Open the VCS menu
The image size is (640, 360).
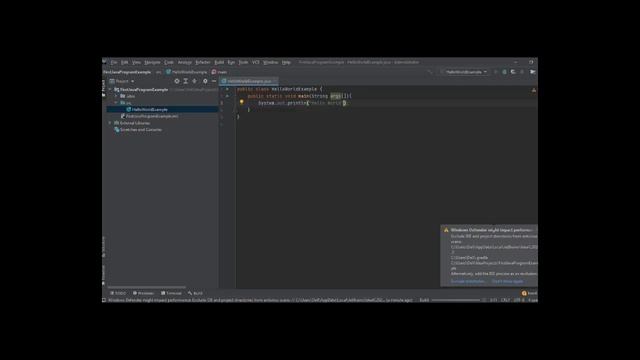coord(256,62)
